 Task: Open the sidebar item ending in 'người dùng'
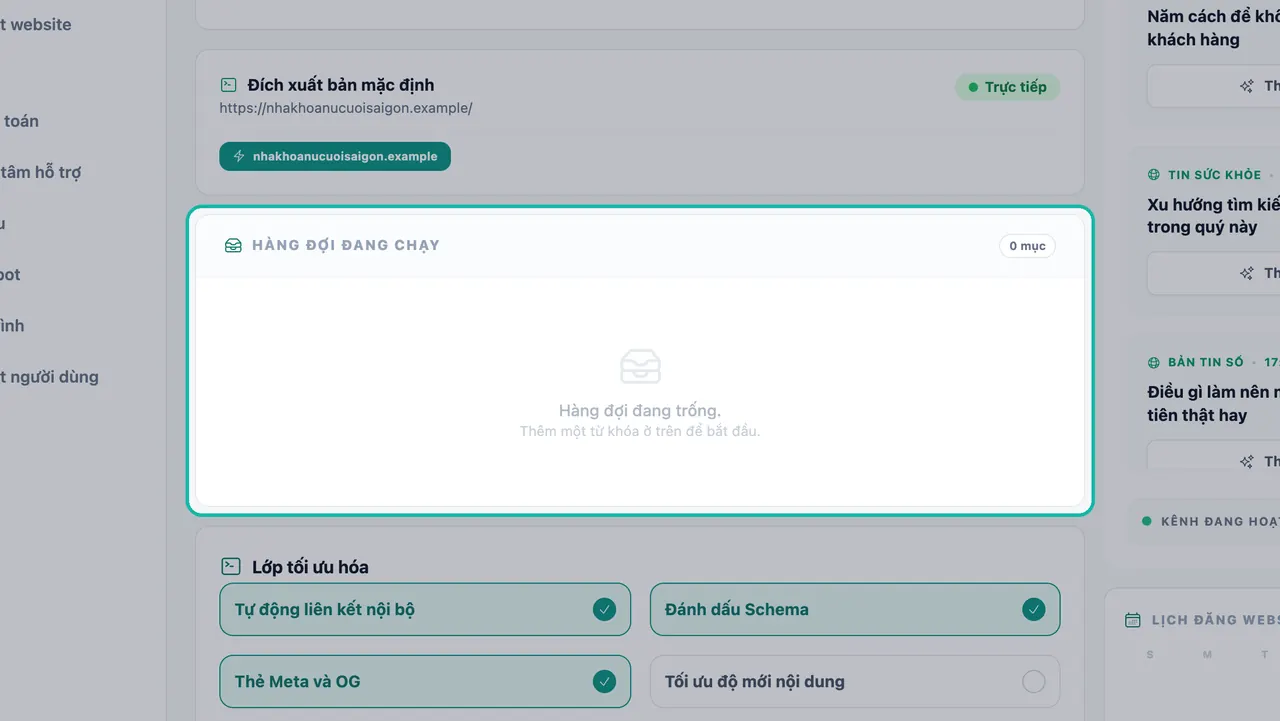[x=49, y=377]
